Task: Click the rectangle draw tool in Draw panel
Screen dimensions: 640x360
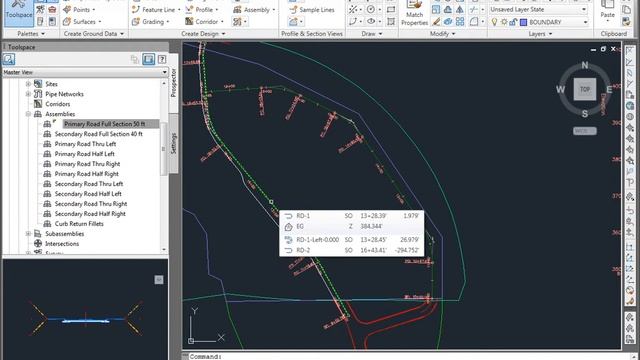Action: point(391,9)
